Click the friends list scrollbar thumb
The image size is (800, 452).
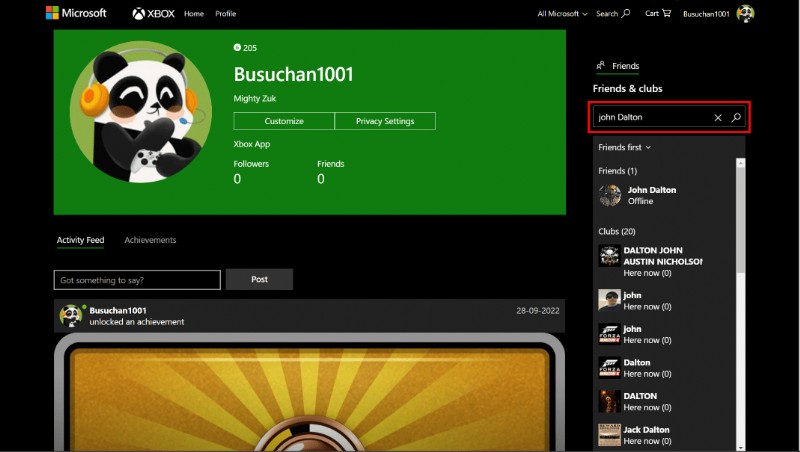pyautogui.click(x=741, y=220)
